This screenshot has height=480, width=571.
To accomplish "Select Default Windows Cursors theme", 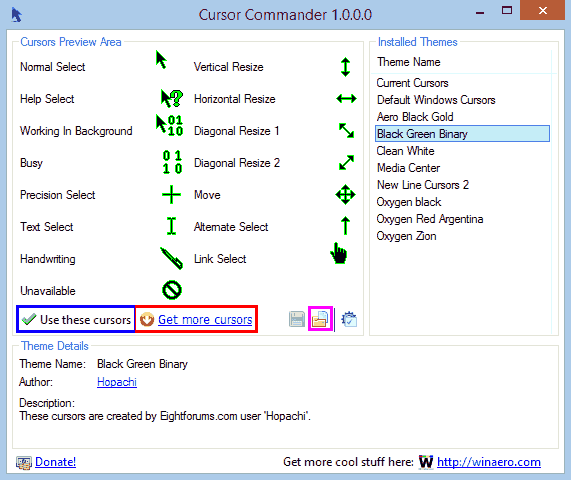I will tap(462, 100).
